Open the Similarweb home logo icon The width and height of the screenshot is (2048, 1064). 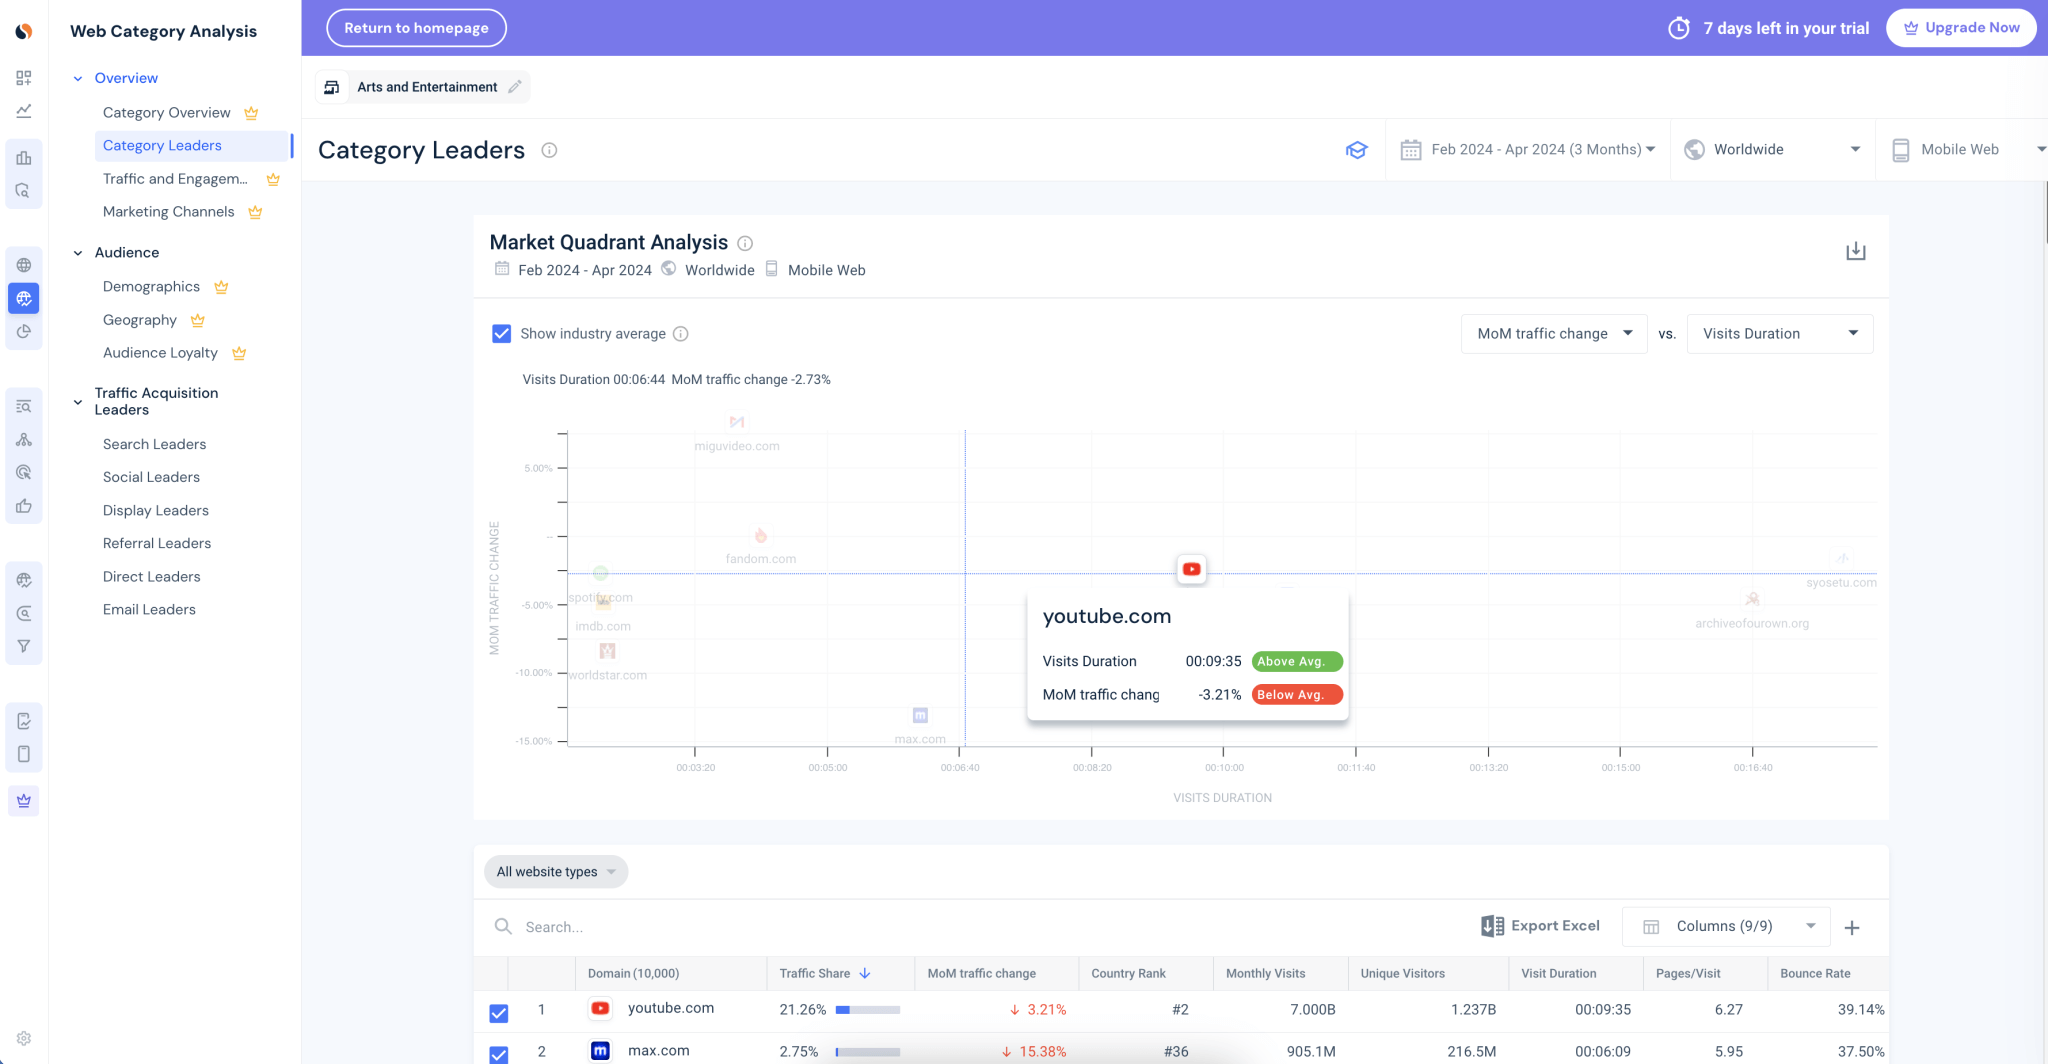[24, 31]
